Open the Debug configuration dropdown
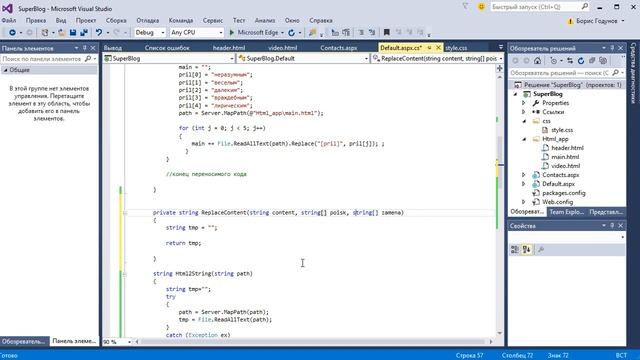Screen dimensions: 640x360 coord(162,32)
